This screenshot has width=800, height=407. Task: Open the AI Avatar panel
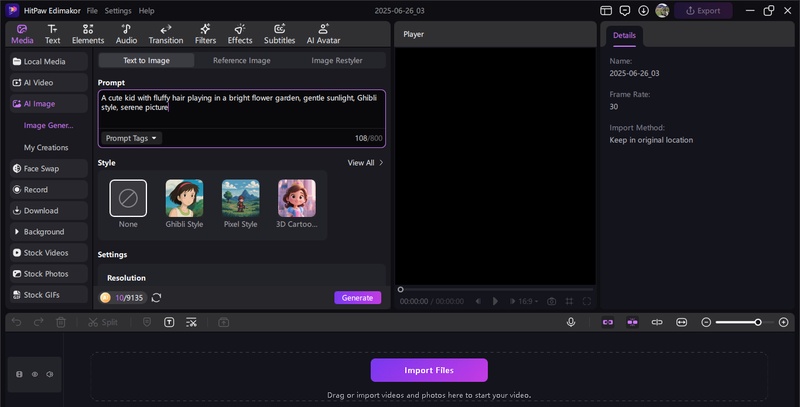(x=323, y=34)
